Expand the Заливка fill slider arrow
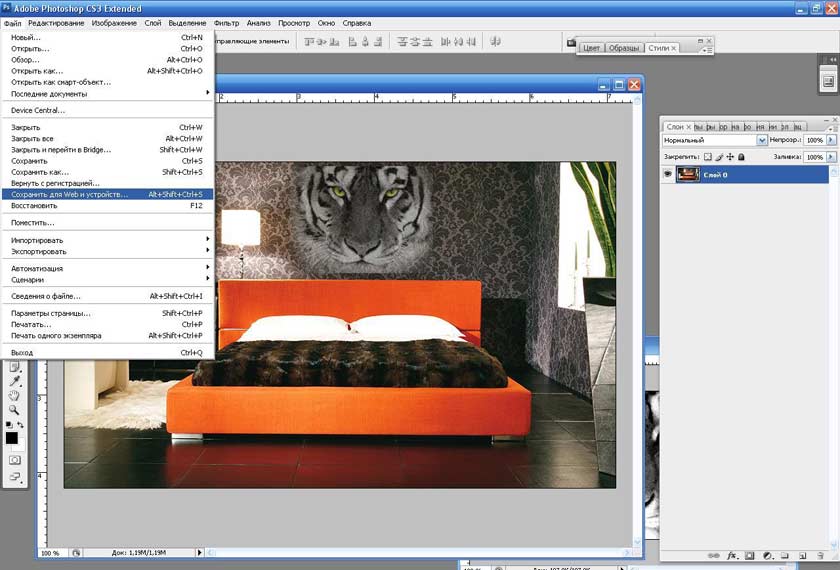840x570 pixels. pyautogui.click(x=829, y=157)
